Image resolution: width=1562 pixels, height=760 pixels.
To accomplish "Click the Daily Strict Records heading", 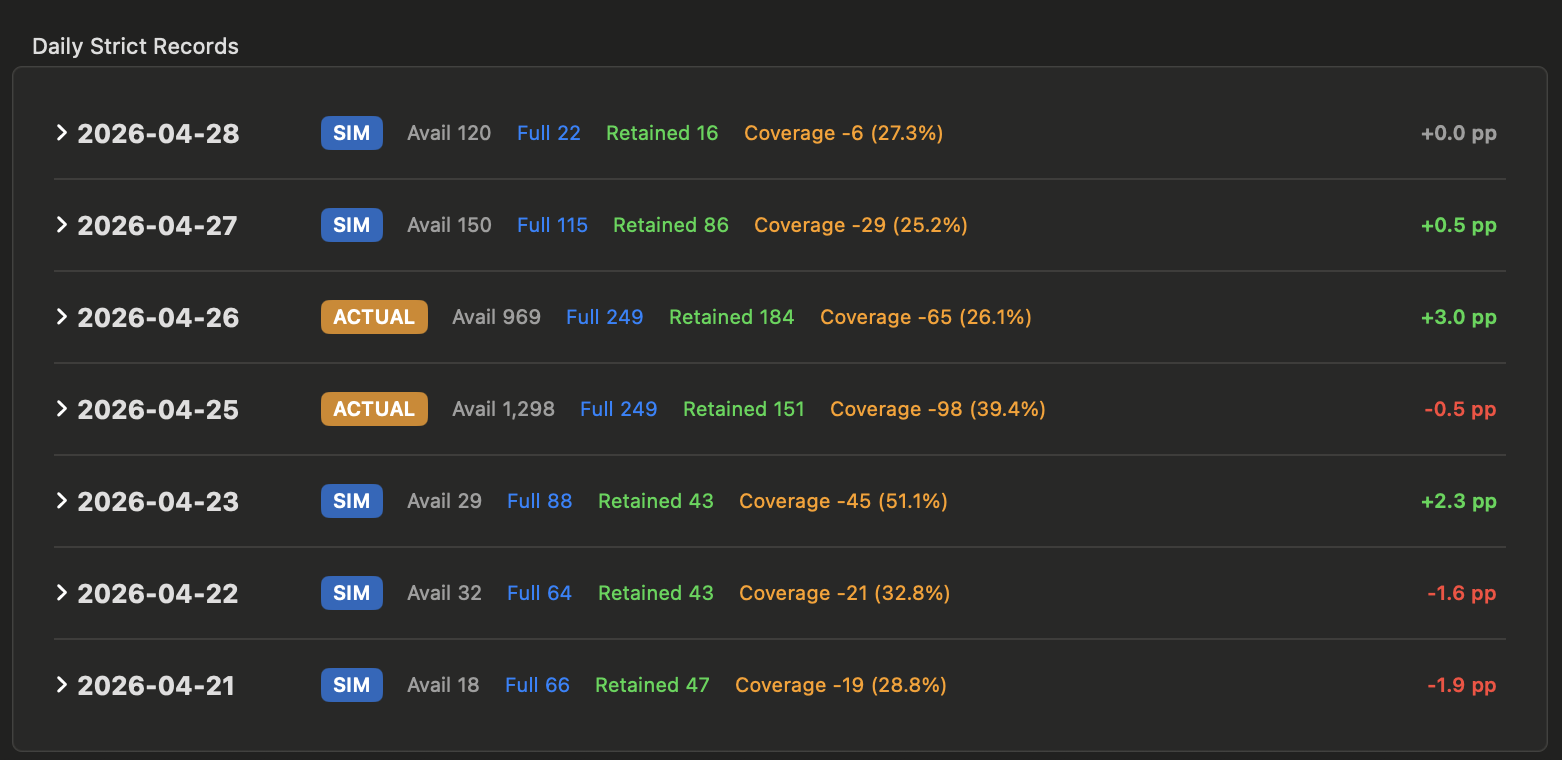I will pos(135,46).
